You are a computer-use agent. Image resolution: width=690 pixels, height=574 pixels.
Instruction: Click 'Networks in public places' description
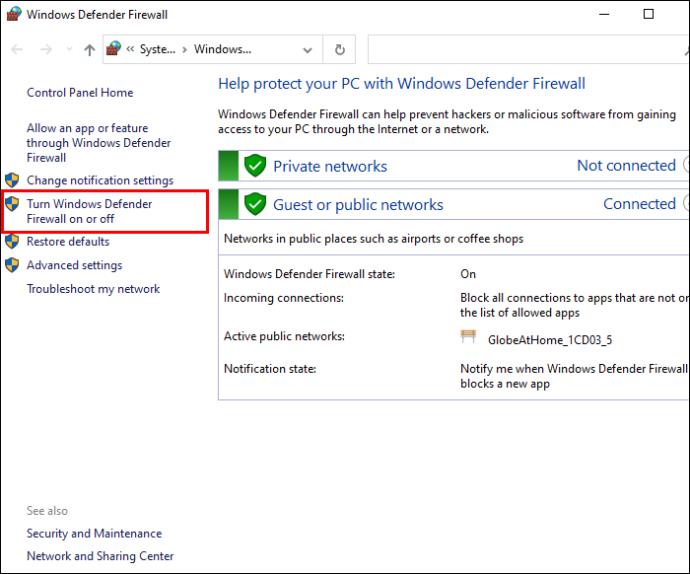pos(374,239)
